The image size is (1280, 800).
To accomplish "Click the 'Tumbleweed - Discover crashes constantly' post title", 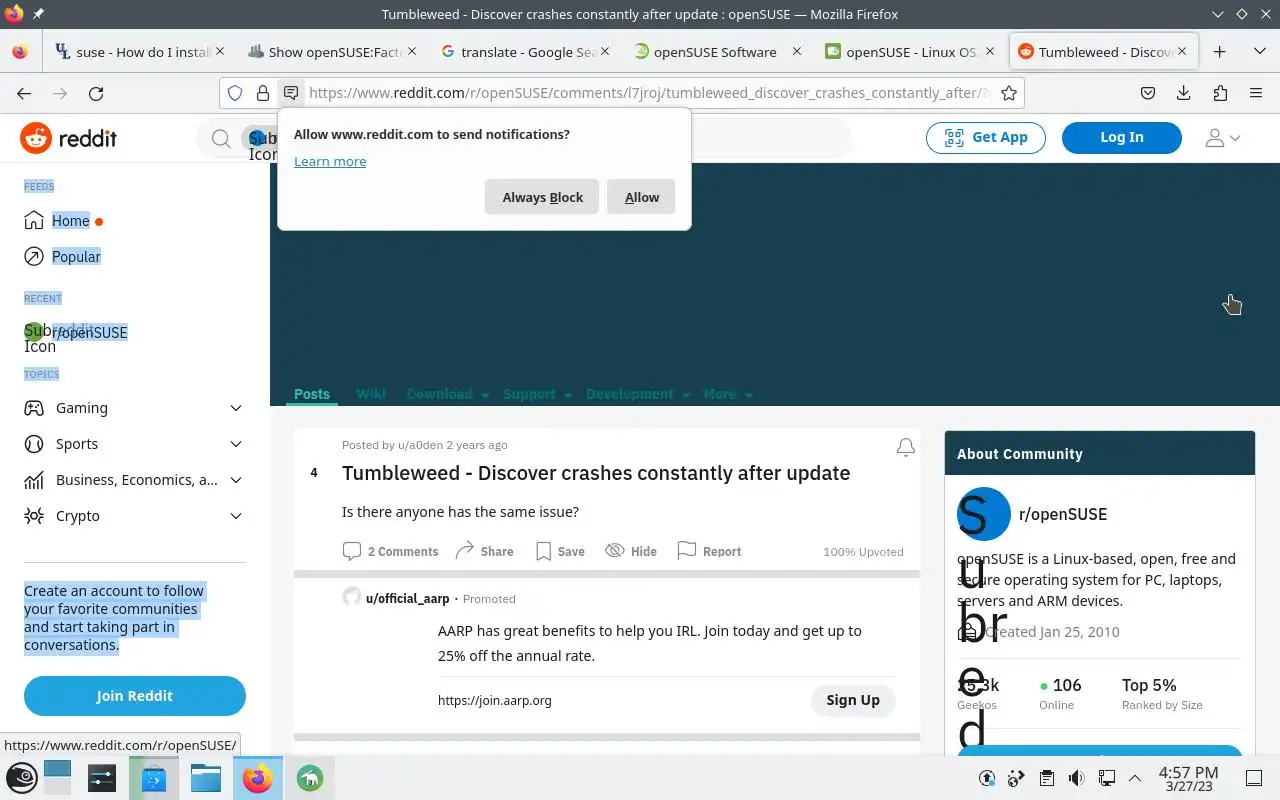I will click(596, 473).
